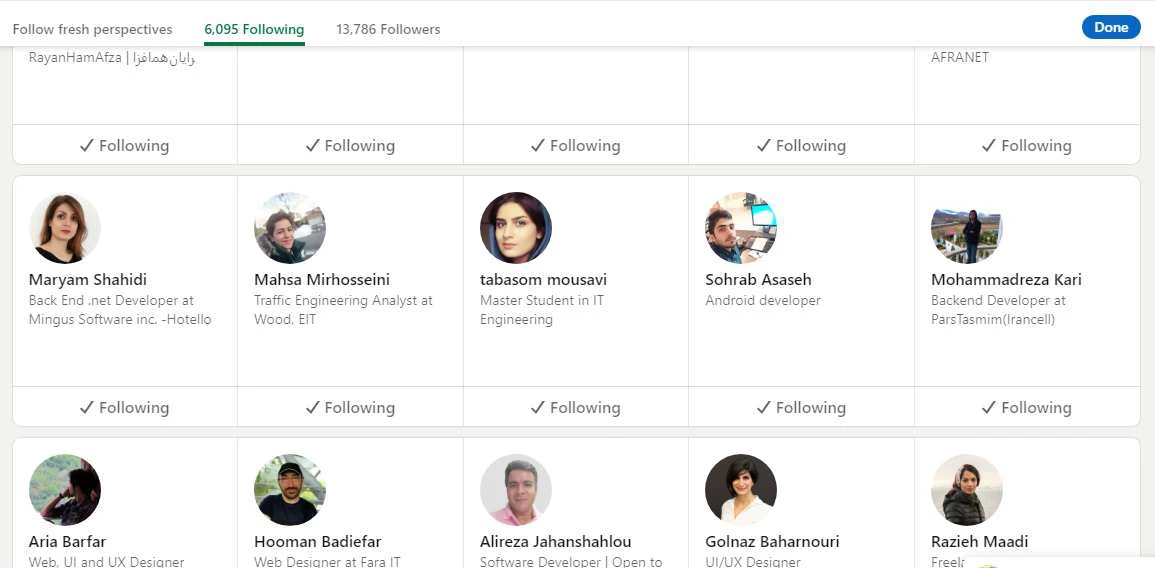Screen dimensions: 1155x568
Task: Open Sohrab Asaseh's profile picture
Action: point(741,228)
